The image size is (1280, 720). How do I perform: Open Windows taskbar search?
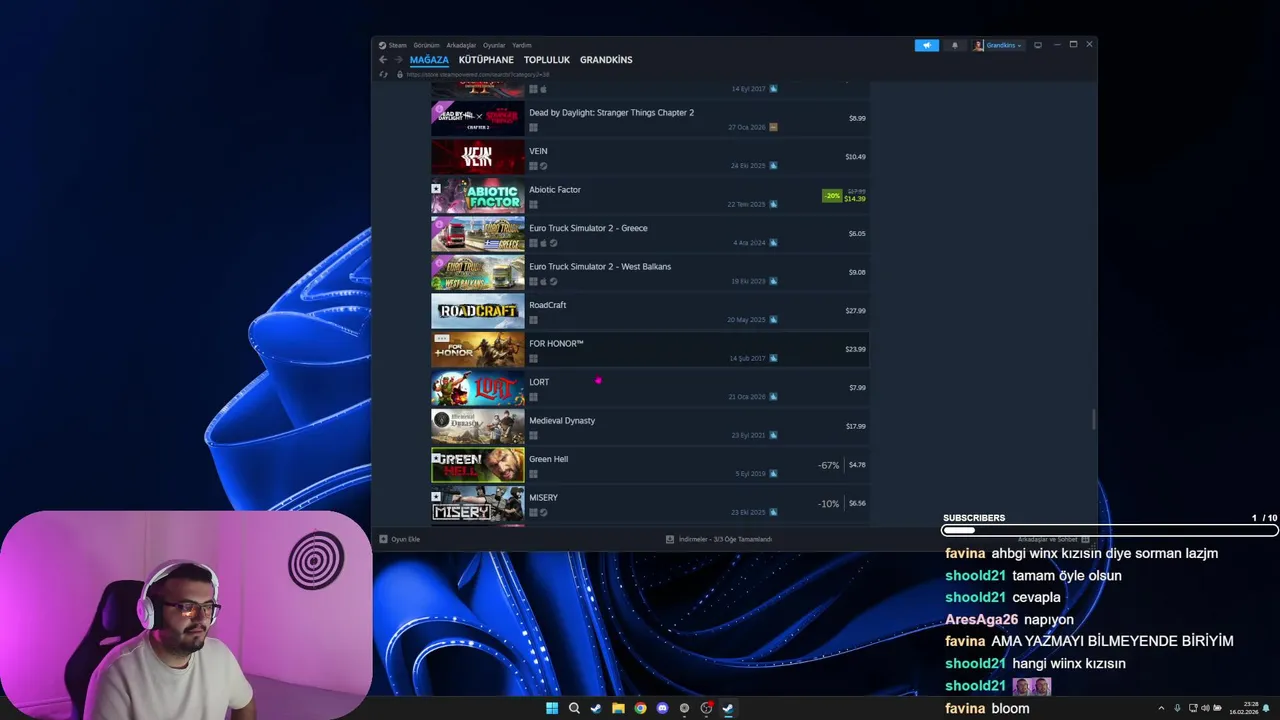(574, 708)
